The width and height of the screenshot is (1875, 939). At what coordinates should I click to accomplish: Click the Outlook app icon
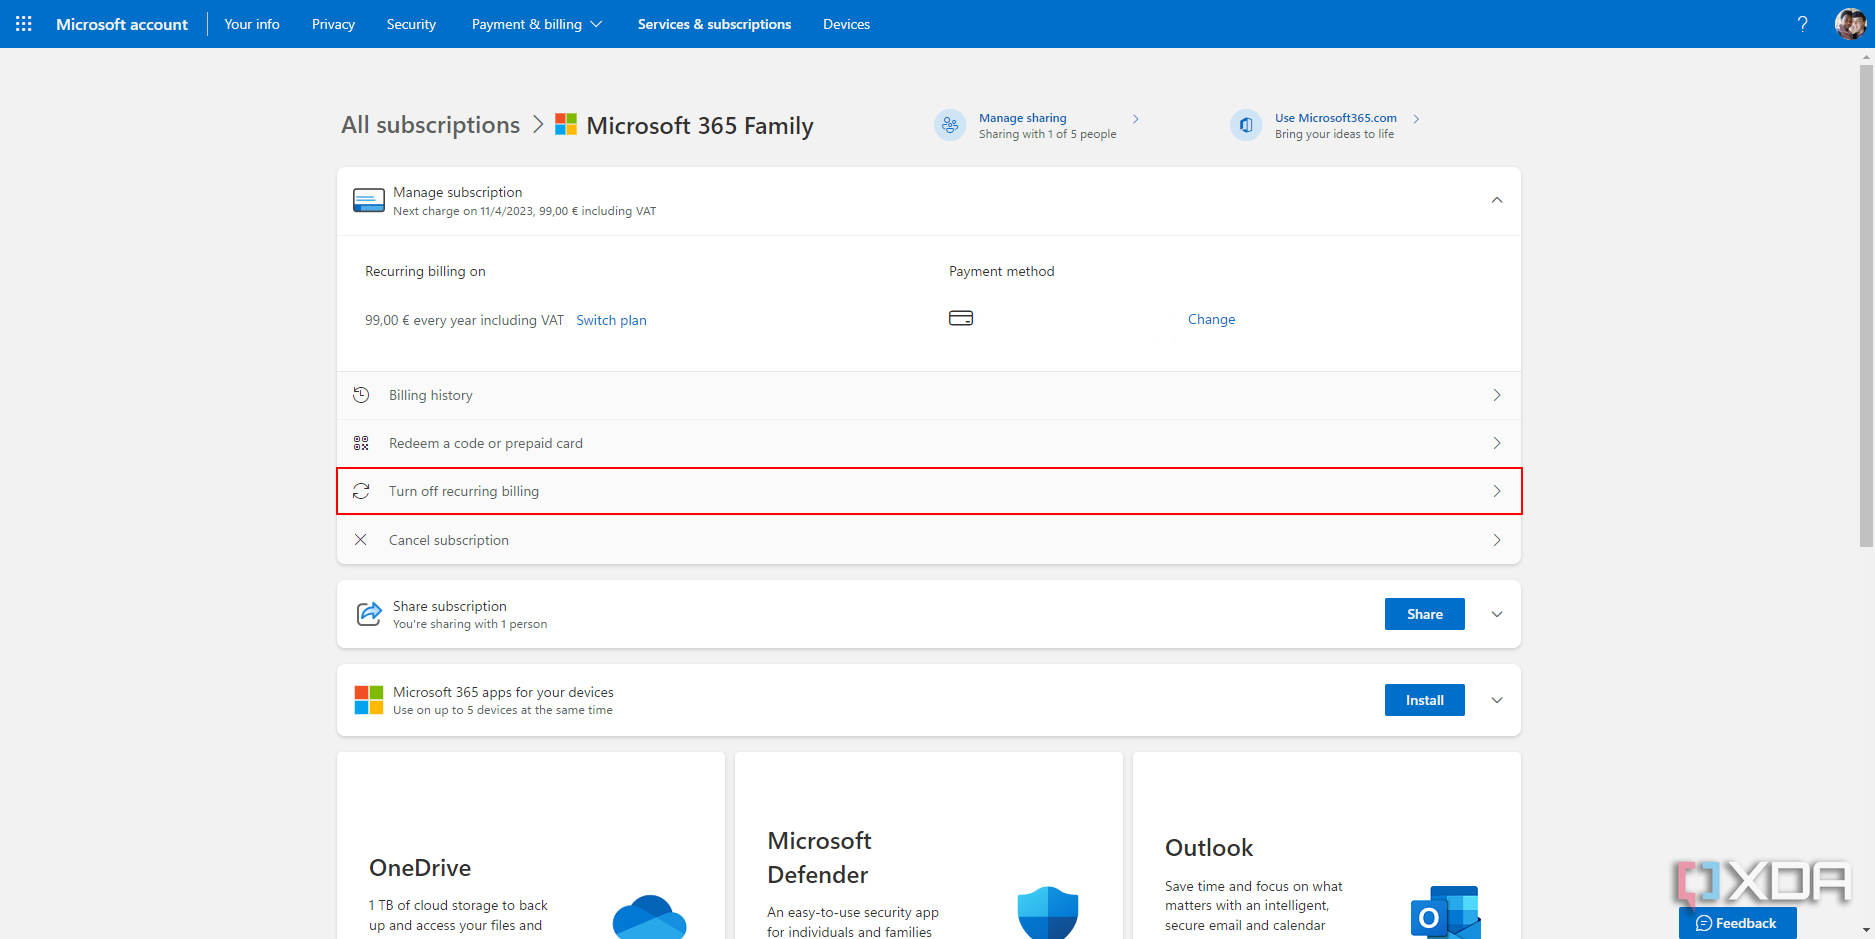1446,912
